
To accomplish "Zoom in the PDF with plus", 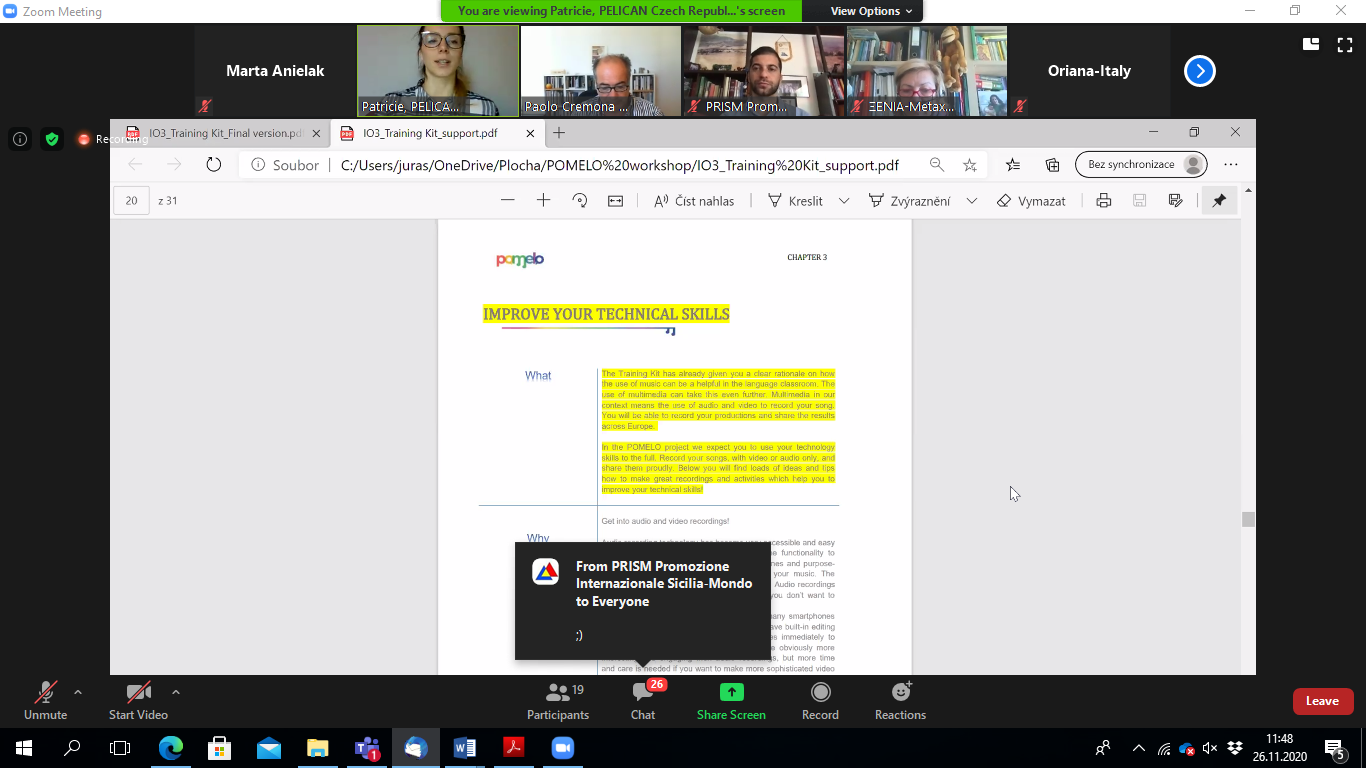I will click(x=543, y=201).
